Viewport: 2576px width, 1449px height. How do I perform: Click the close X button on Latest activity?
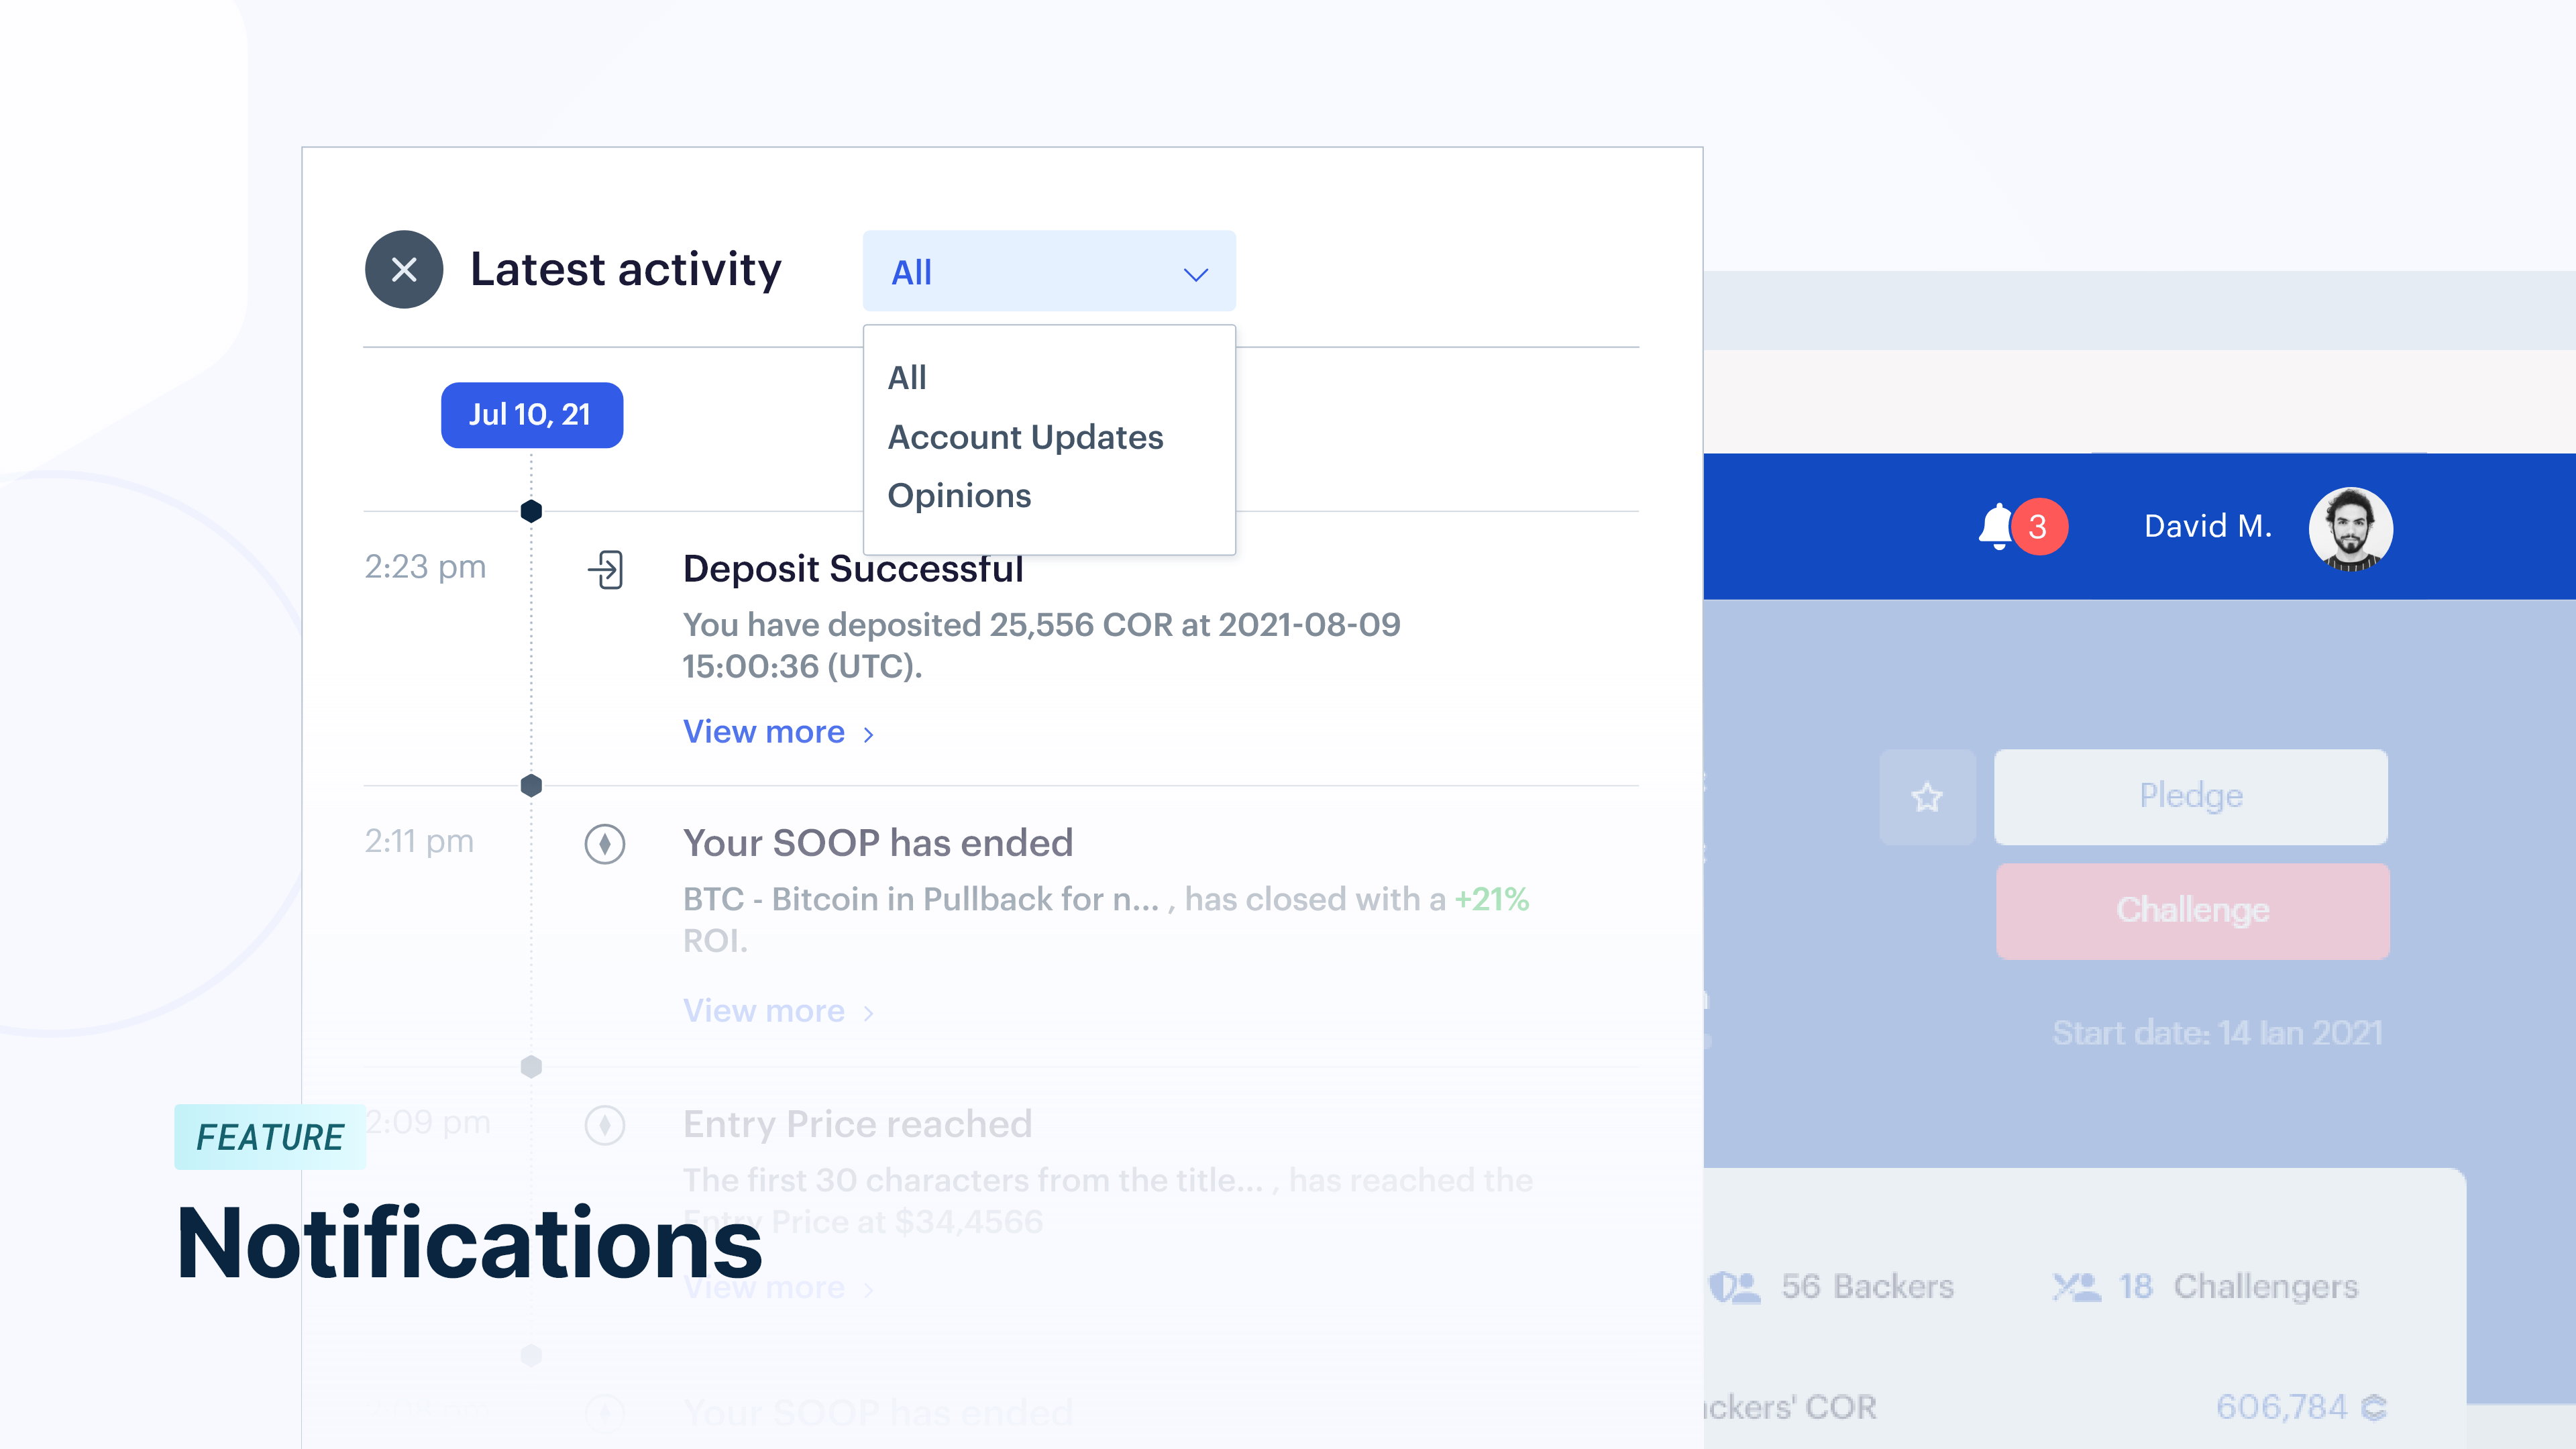402,269
